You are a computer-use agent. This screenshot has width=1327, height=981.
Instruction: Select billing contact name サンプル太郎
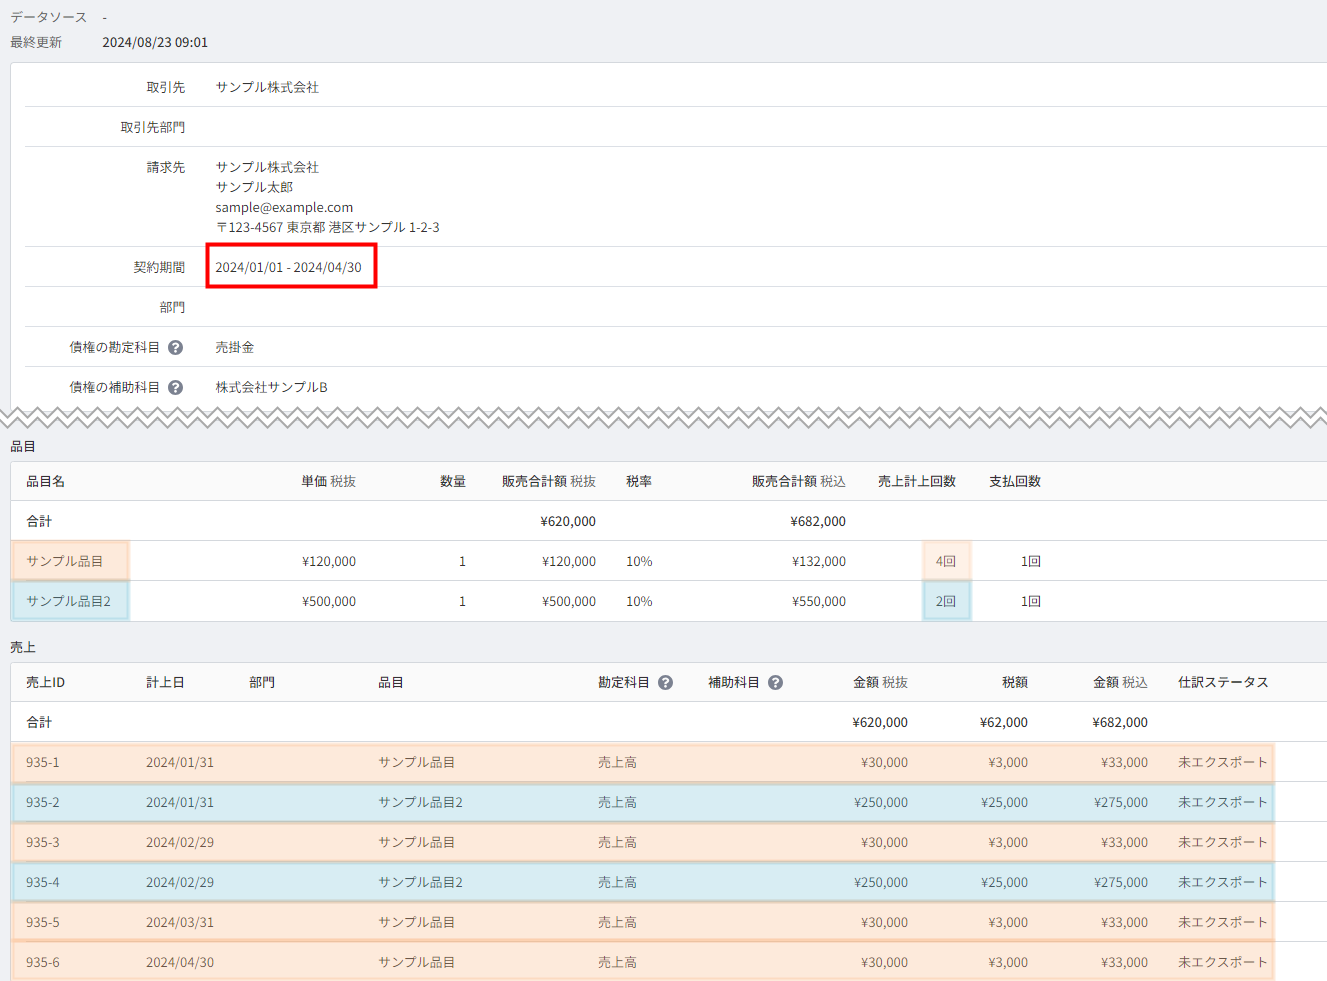254,187
